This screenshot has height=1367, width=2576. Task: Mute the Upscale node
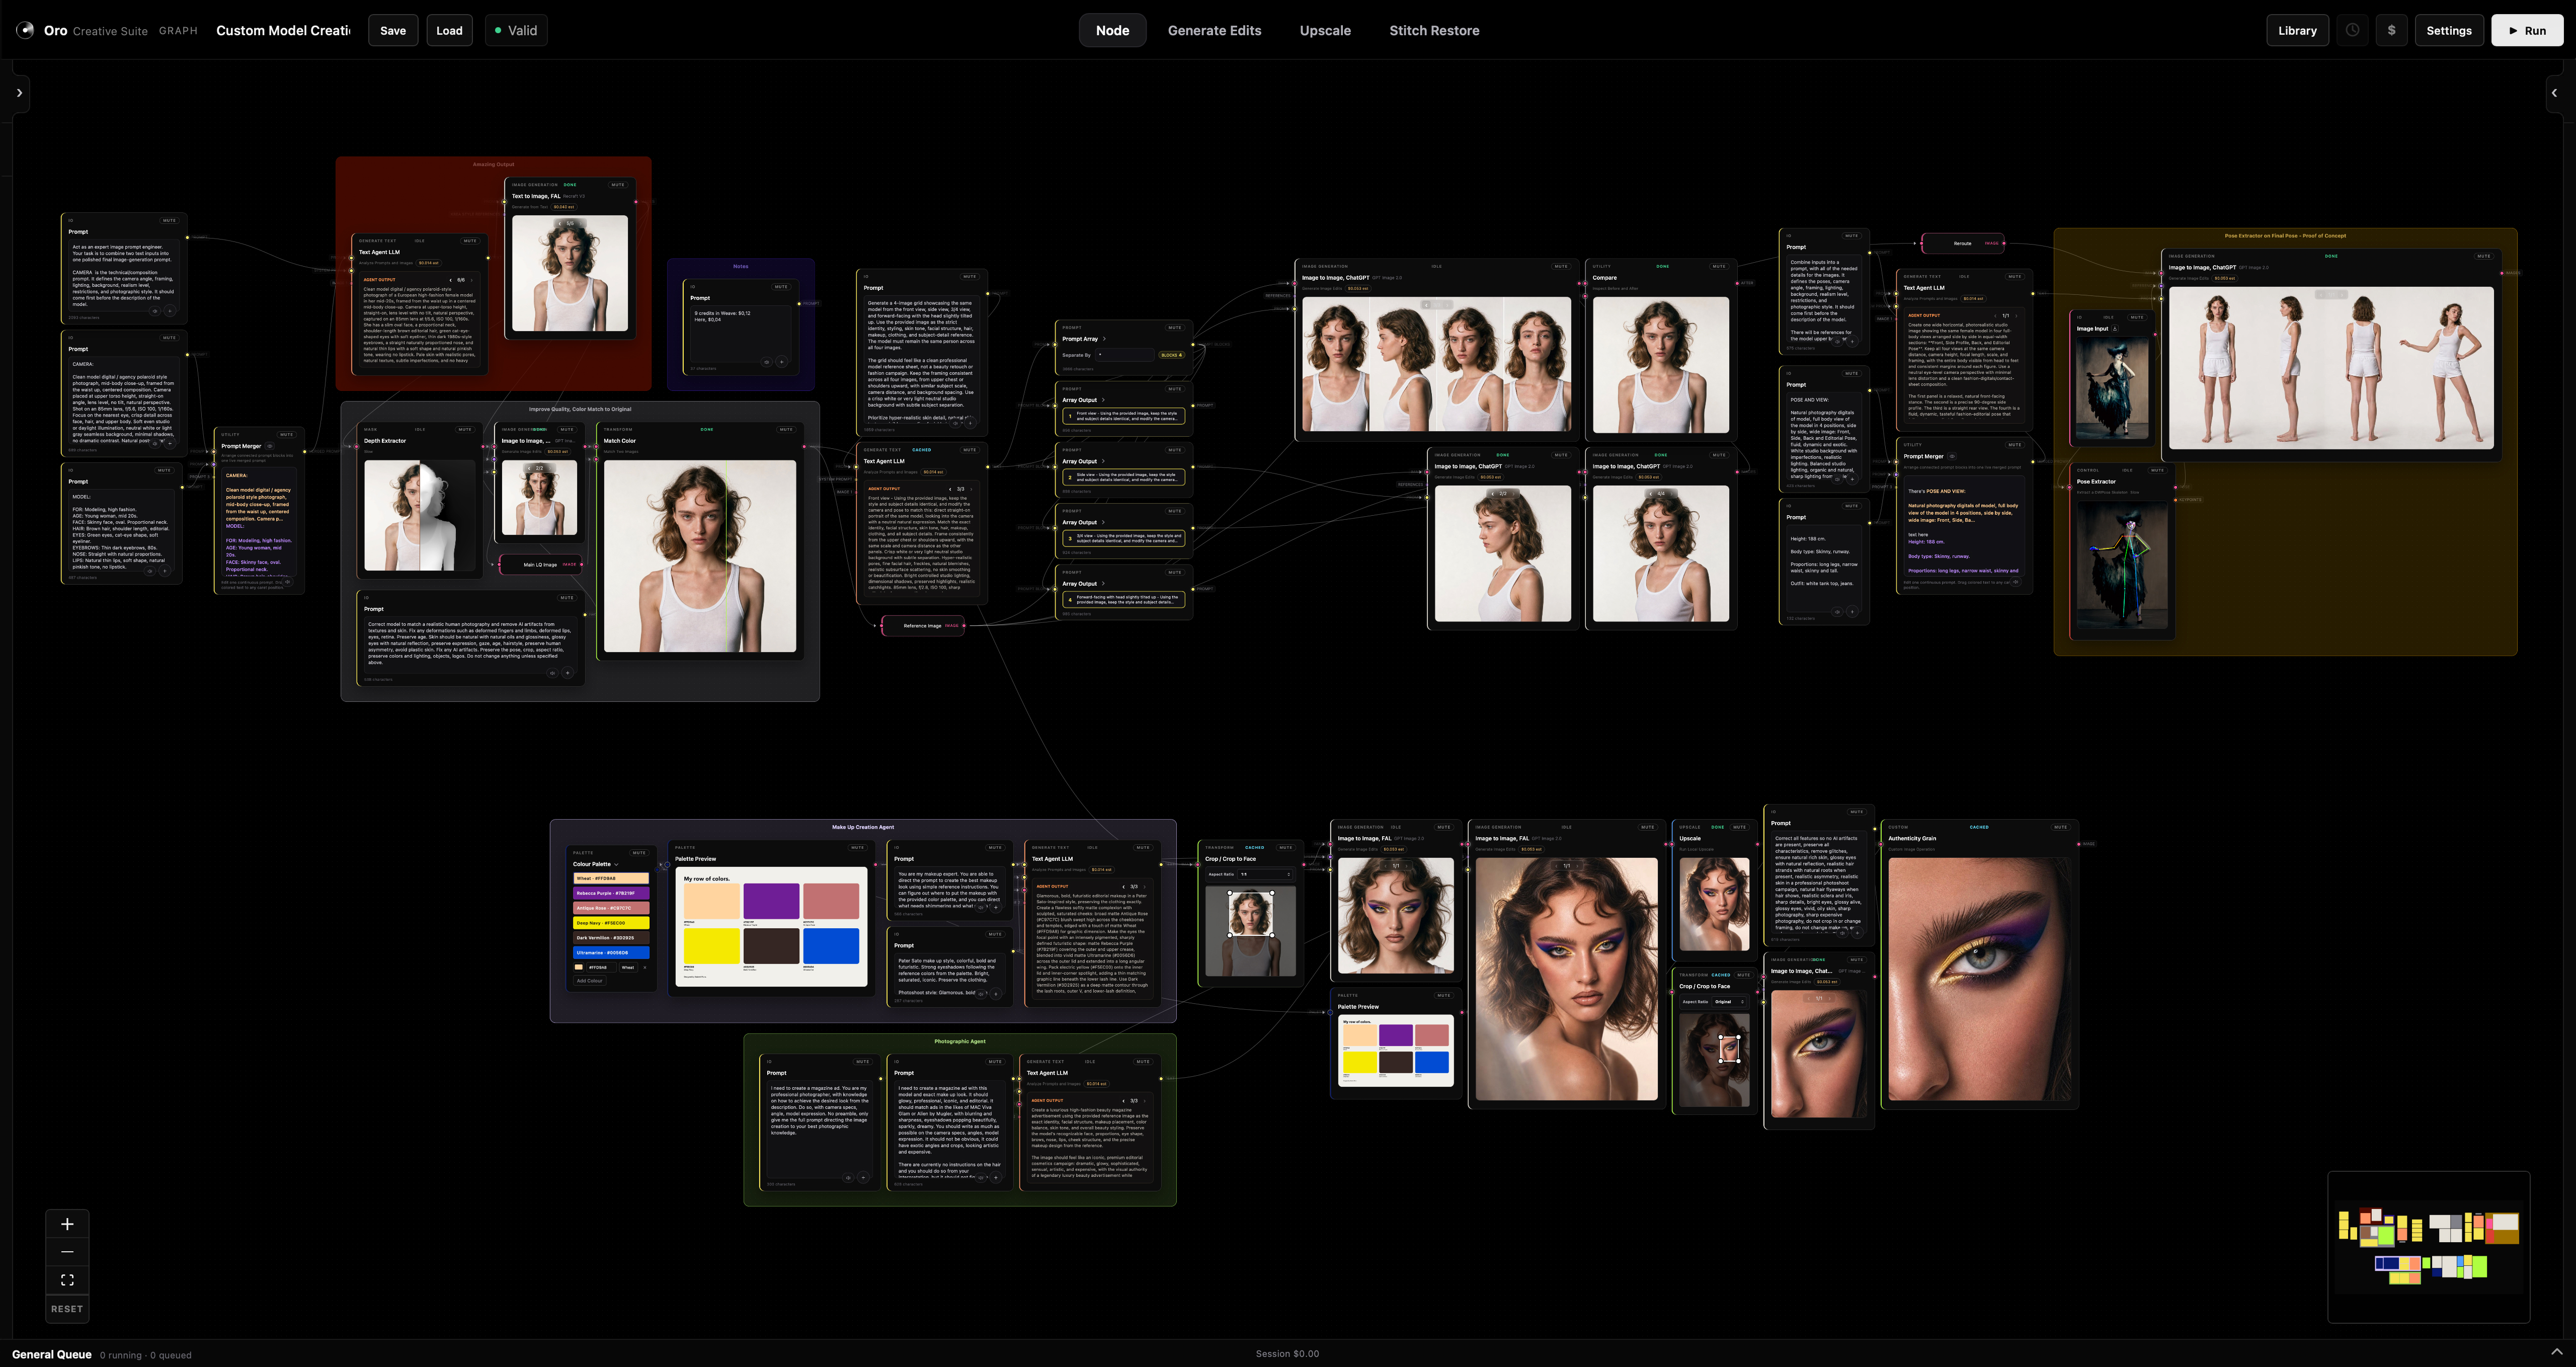tap(1740, 827)
